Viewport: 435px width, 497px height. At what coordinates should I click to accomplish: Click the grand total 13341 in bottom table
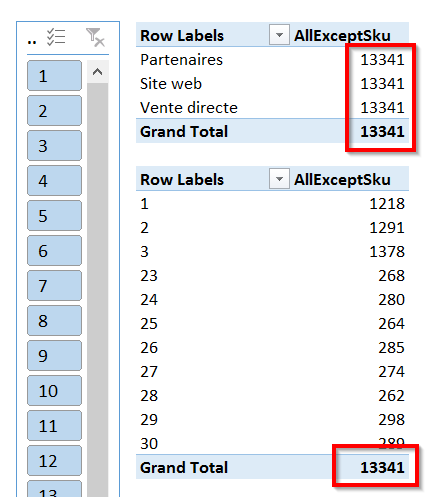point(382,468)
